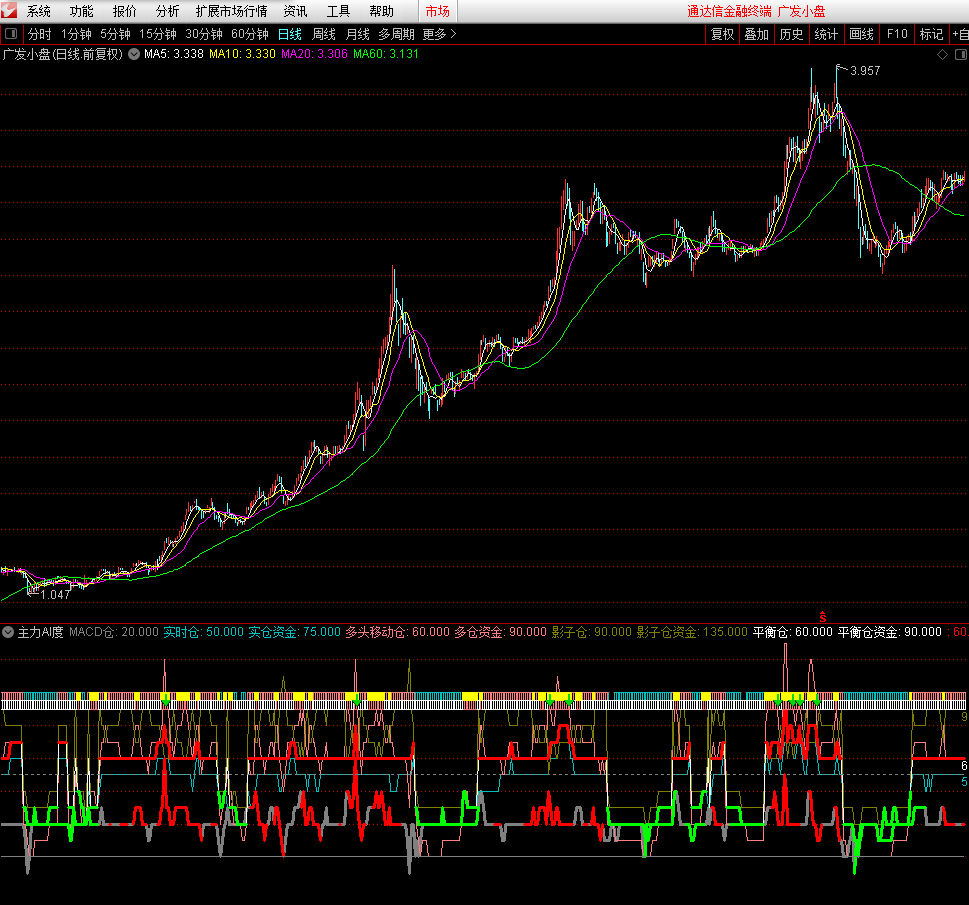The height and width of the screenshot is (905, 969).
Task: Select the 15分钟 period tab
Action: pos(158,34)
